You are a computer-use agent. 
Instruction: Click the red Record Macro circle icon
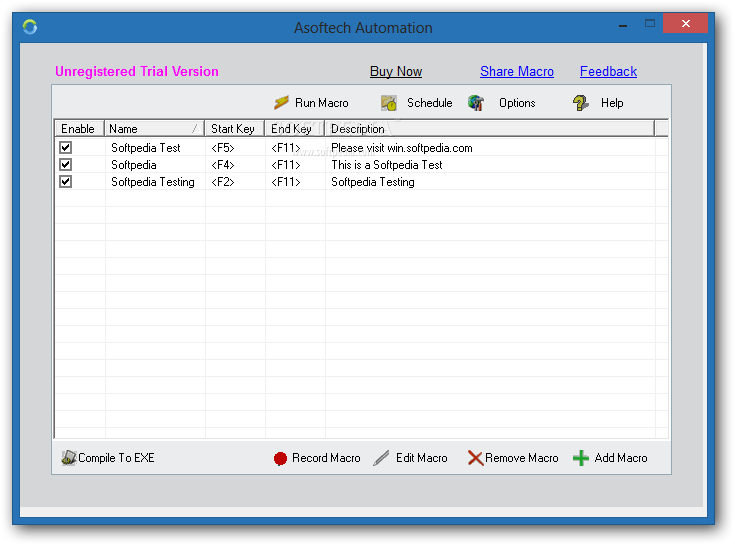(x=280, y=458)
